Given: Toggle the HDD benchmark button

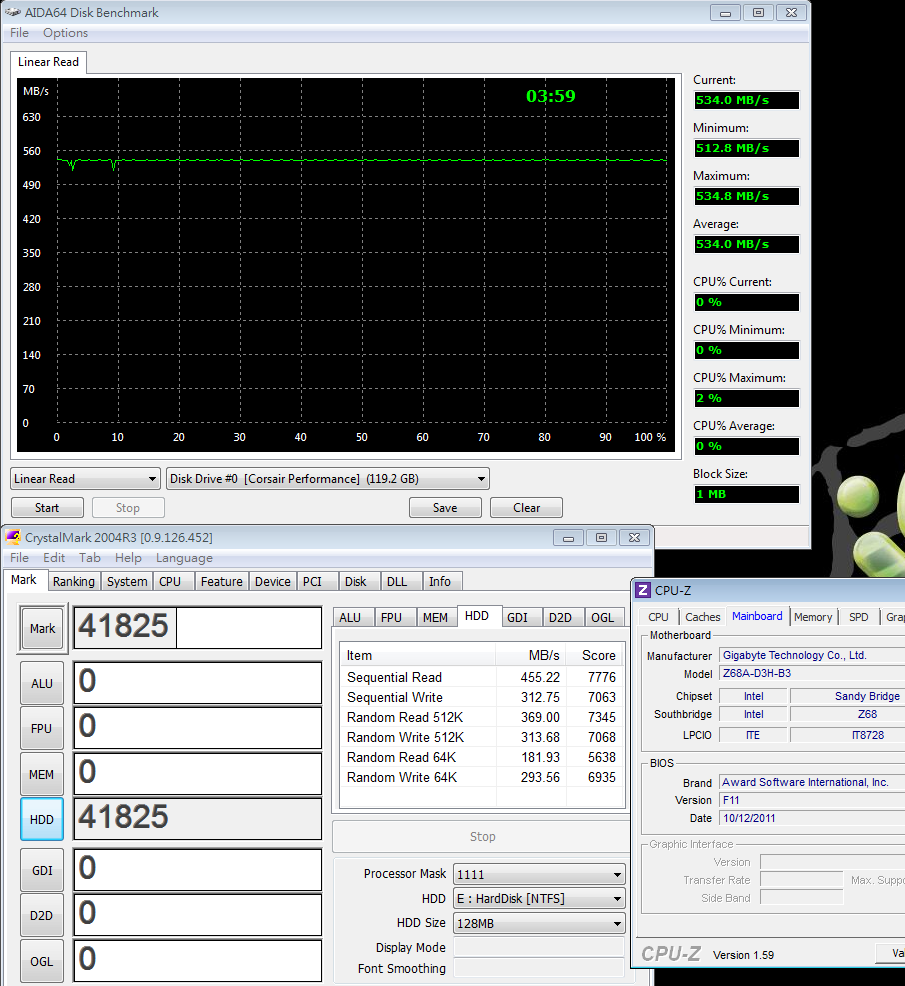Looking at the screenshot, I should click(42, 820).
